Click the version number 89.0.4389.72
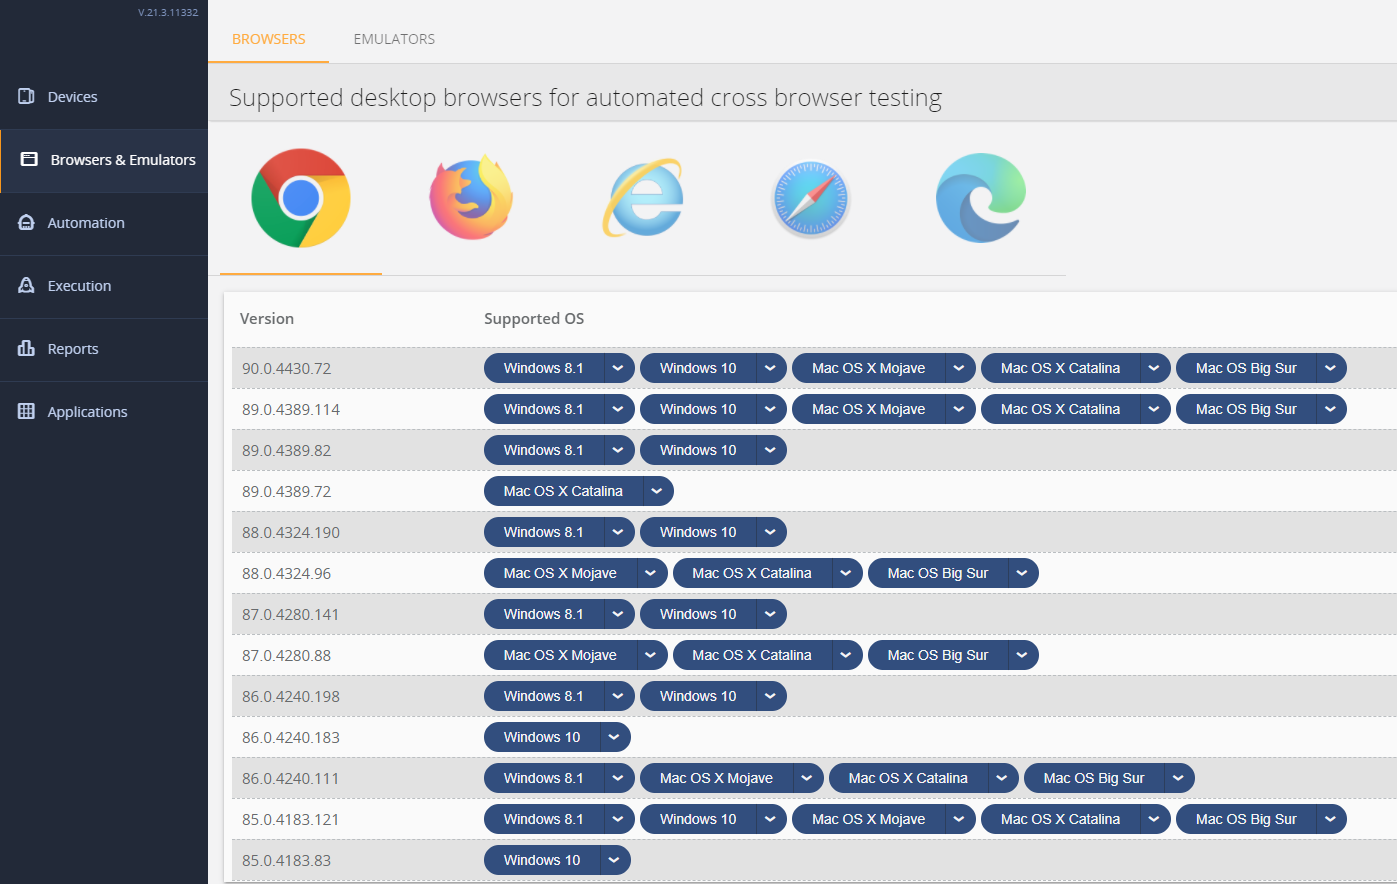 tap(286, 491)
